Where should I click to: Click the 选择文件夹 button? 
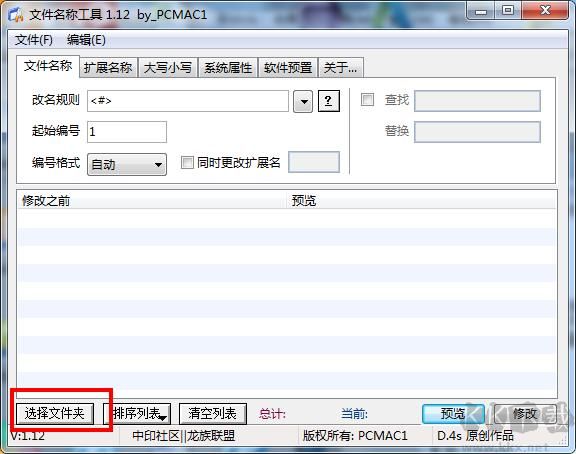(54, 414)
